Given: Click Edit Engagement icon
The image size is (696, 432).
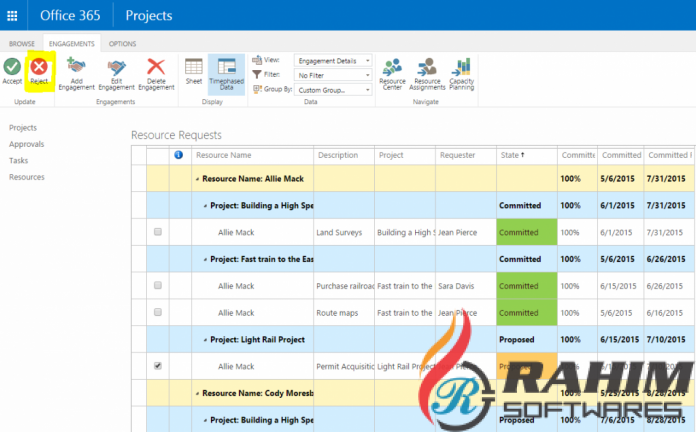Looking at the screenshot, I should [x=116, y=67].
